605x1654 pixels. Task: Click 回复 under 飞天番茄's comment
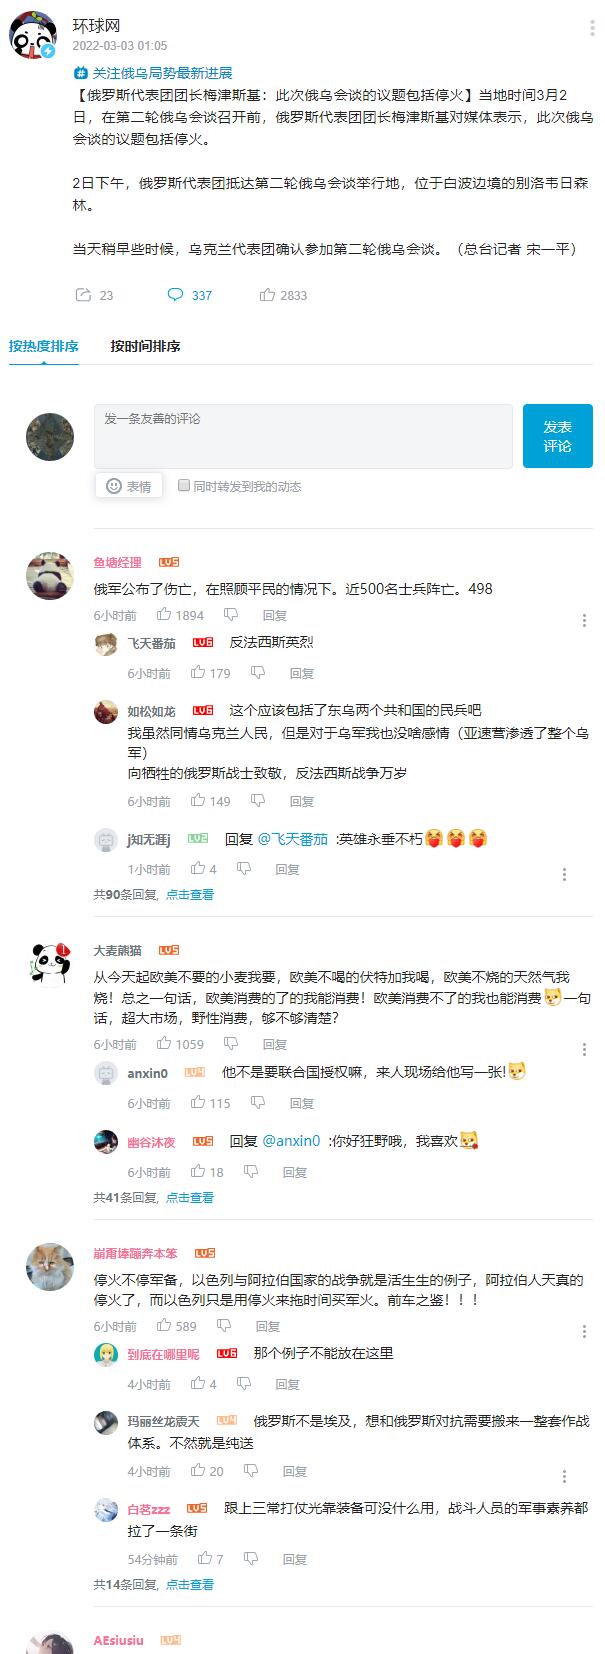302,673
